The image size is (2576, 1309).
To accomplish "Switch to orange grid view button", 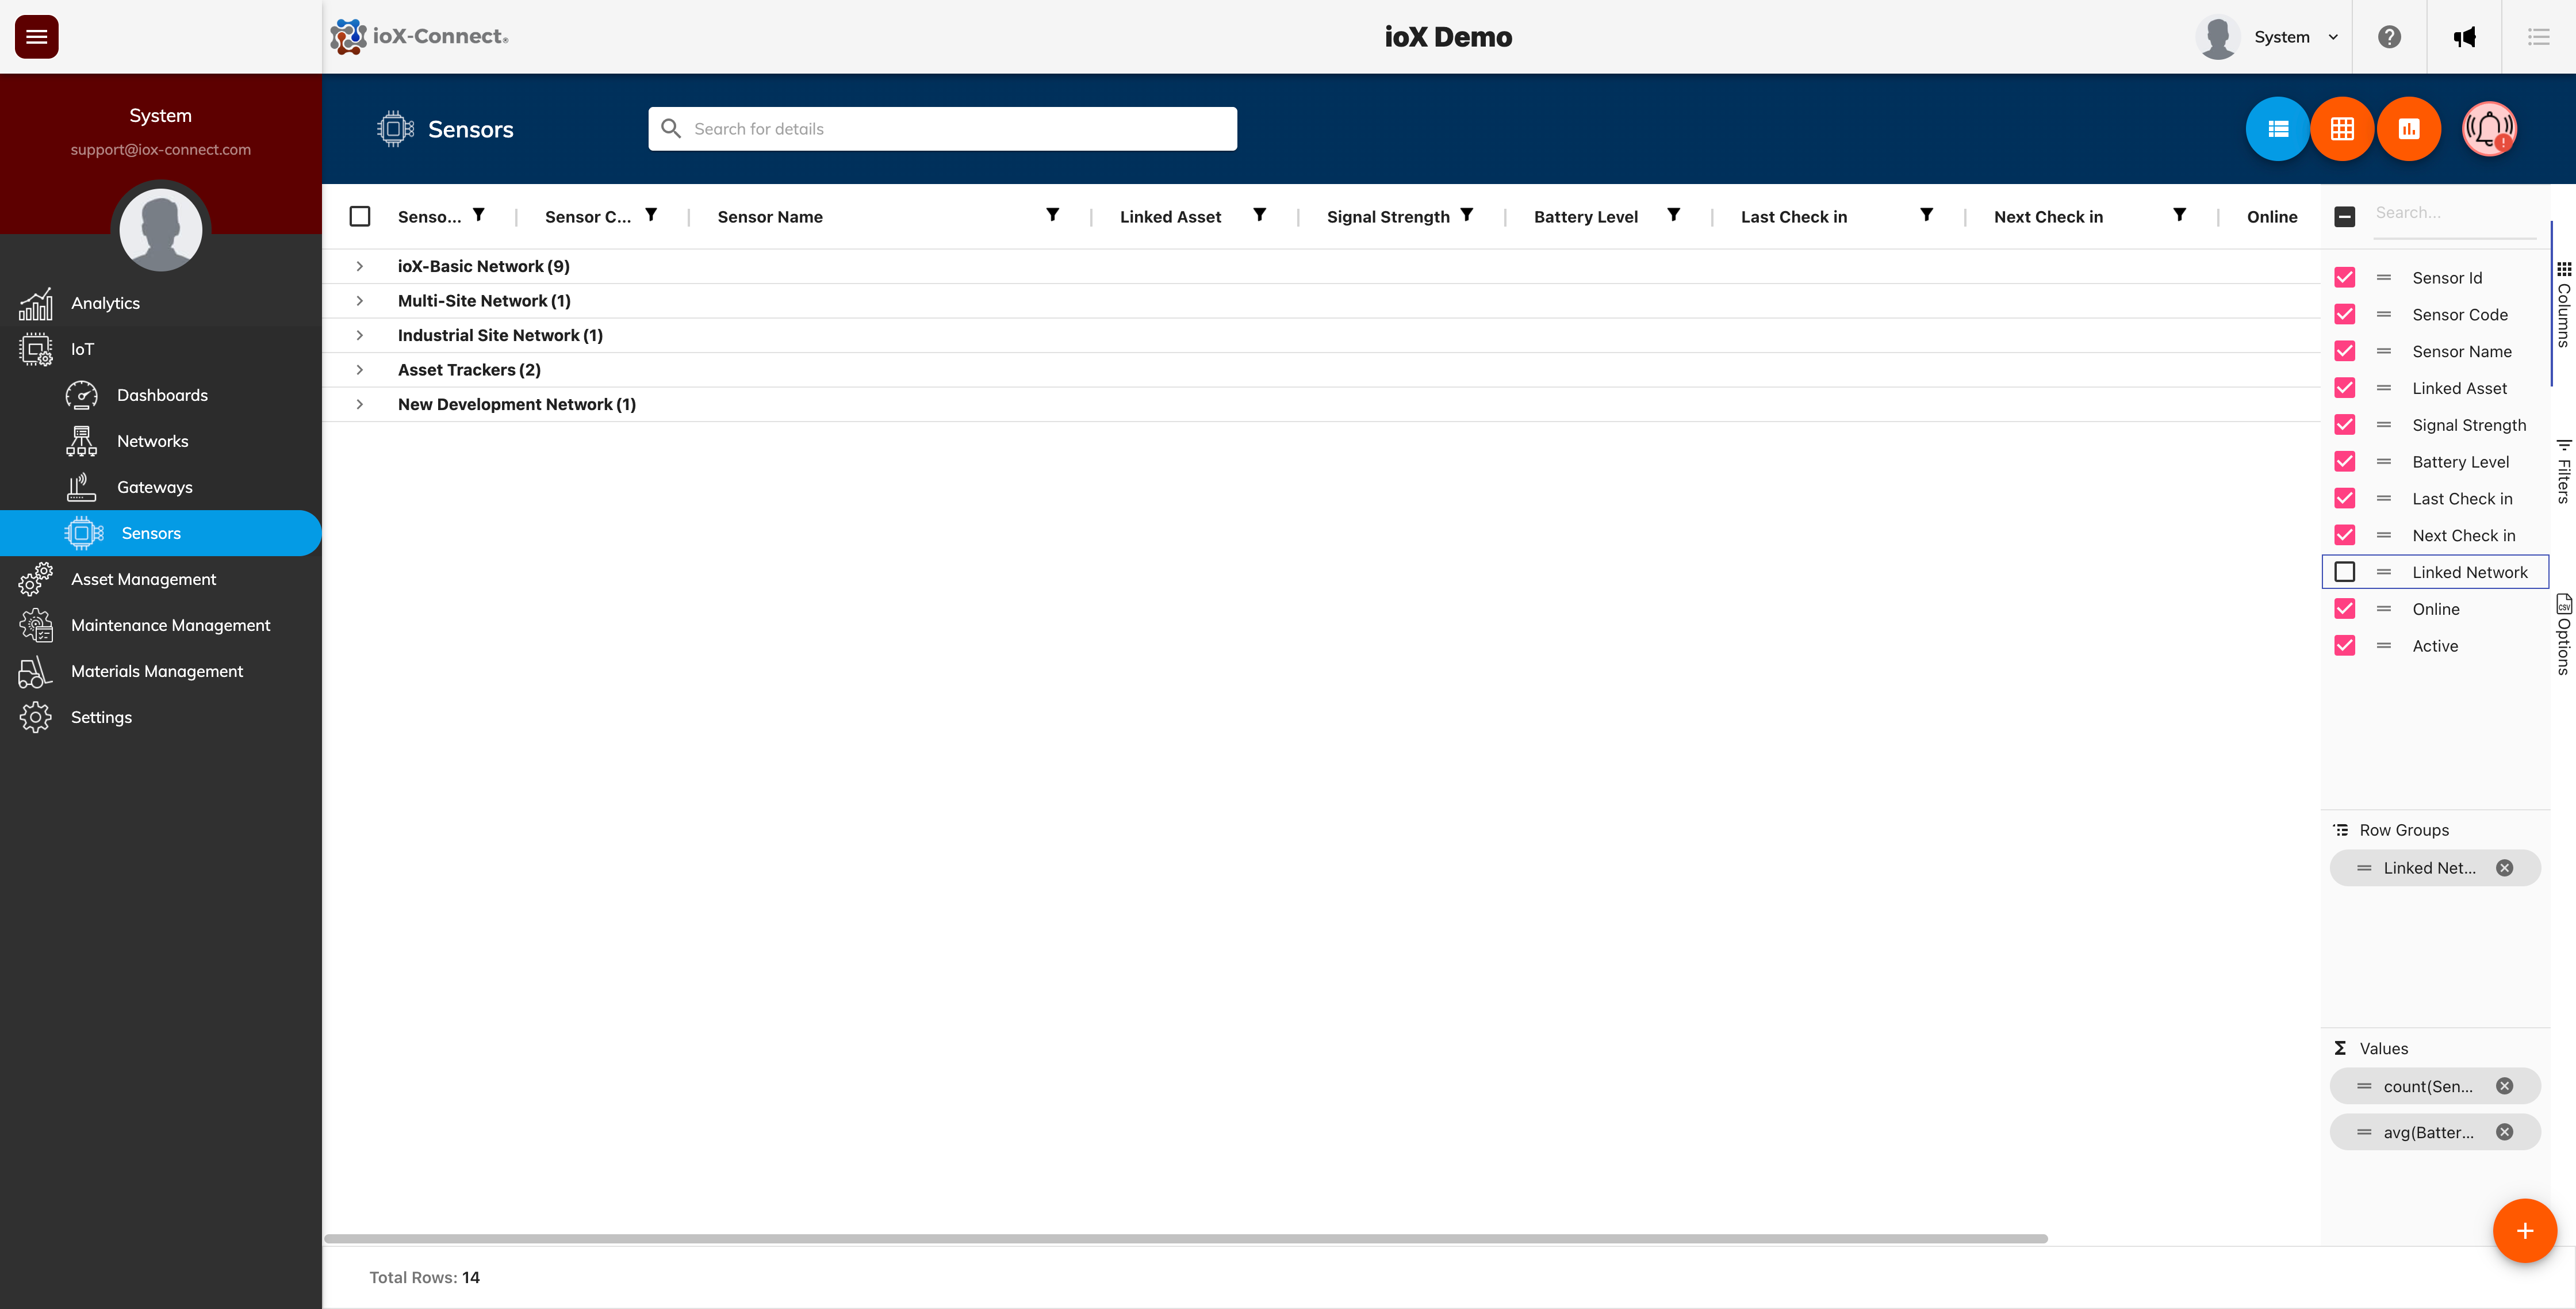I will (x=2342, y=129).
